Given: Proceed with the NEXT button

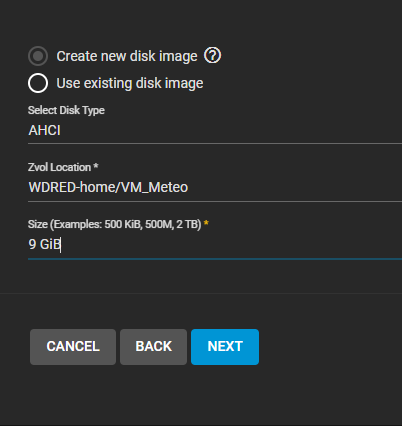Looking at the screenshot, I should click(x=225, y=347).
